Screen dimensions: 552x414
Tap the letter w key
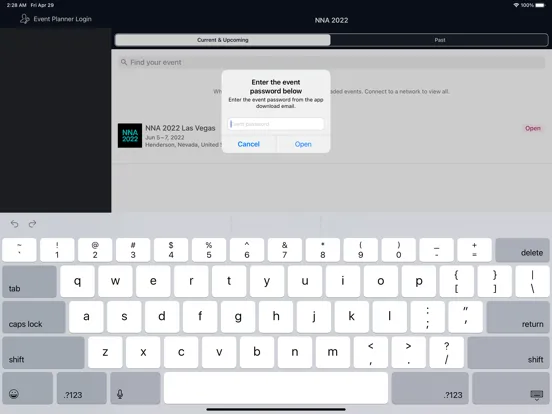[115, 282]
